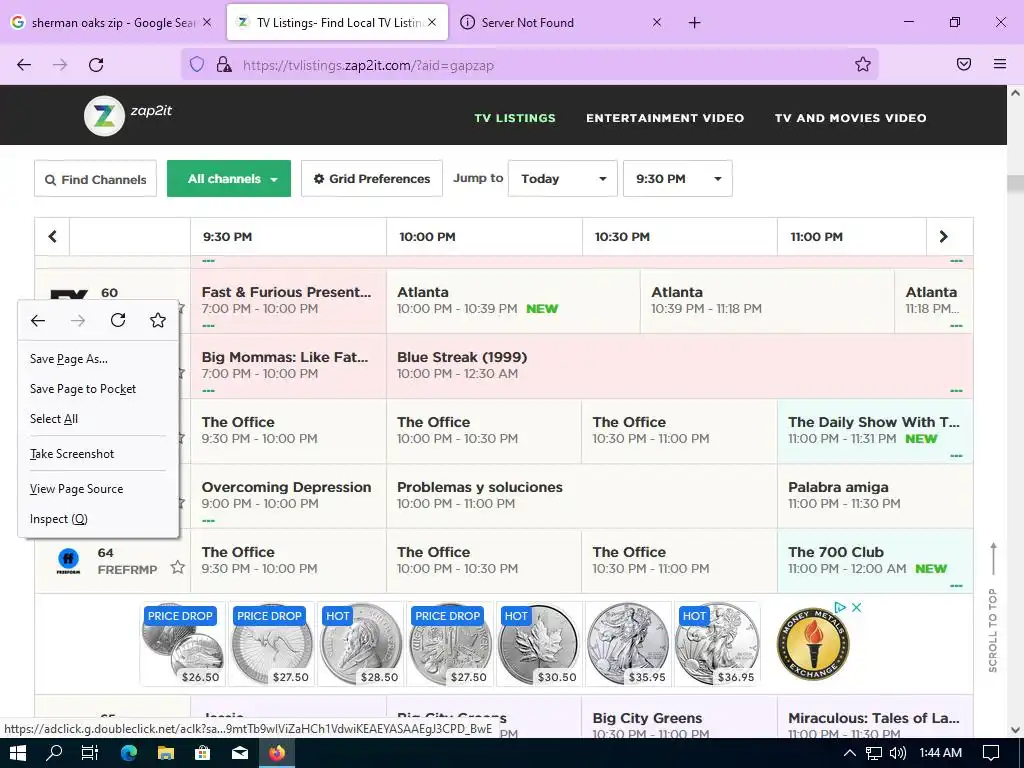Open File Explorer from taskbar
Image resolution: width=1024 pixels, height=768 pixels.
pos(166,753)
